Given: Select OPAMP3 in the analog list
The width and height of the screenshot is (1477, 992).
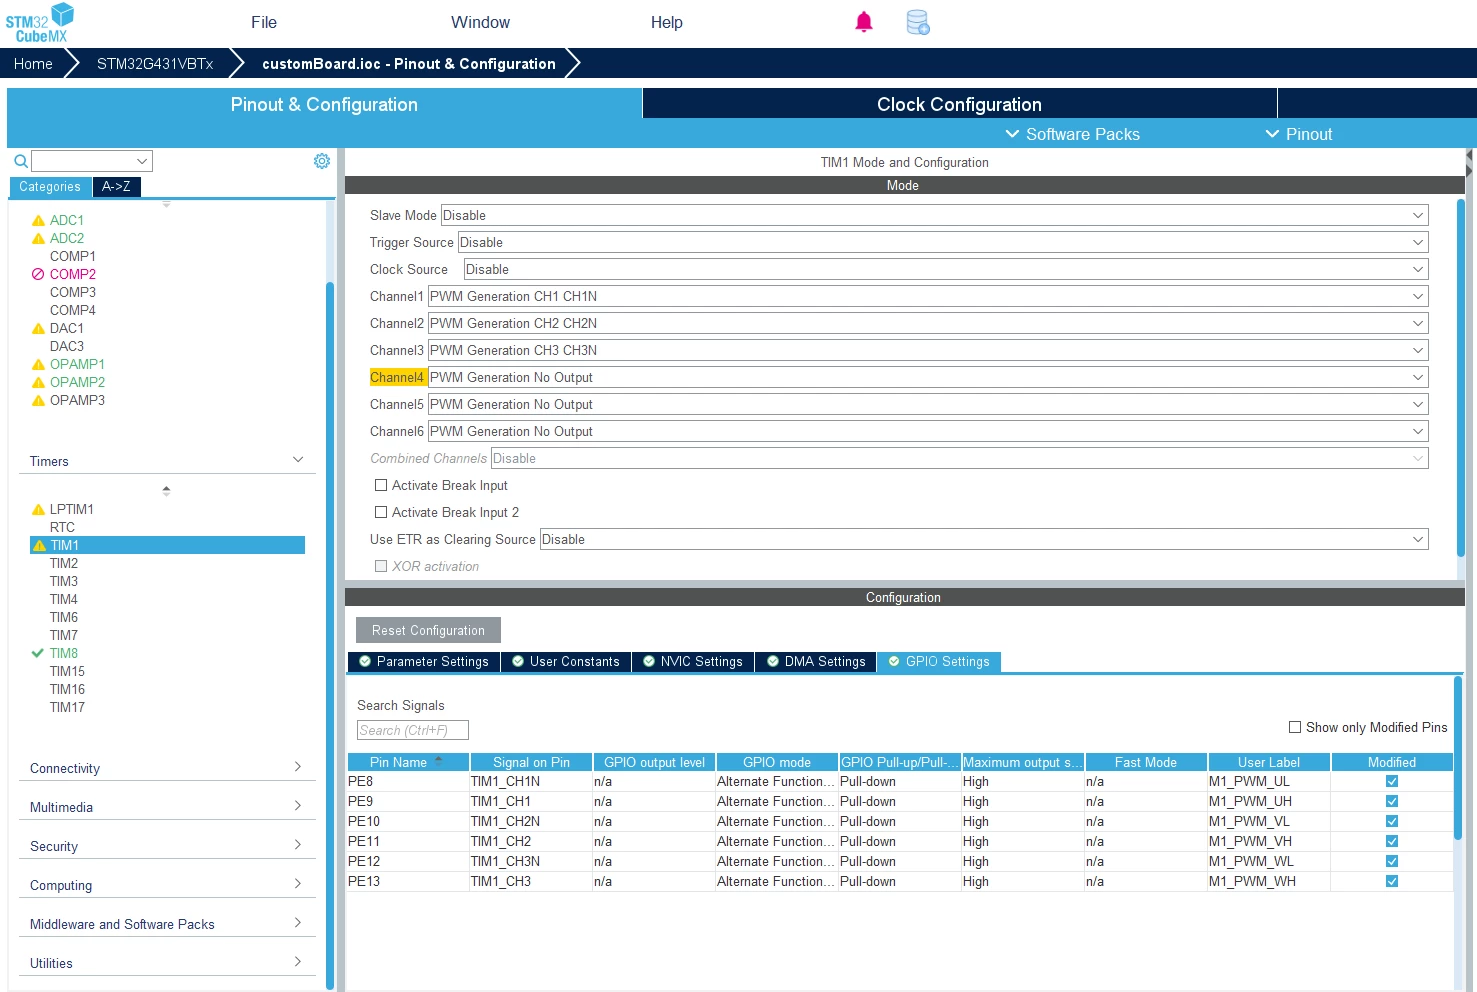Looking at the screenshot, I should point(77,400).
